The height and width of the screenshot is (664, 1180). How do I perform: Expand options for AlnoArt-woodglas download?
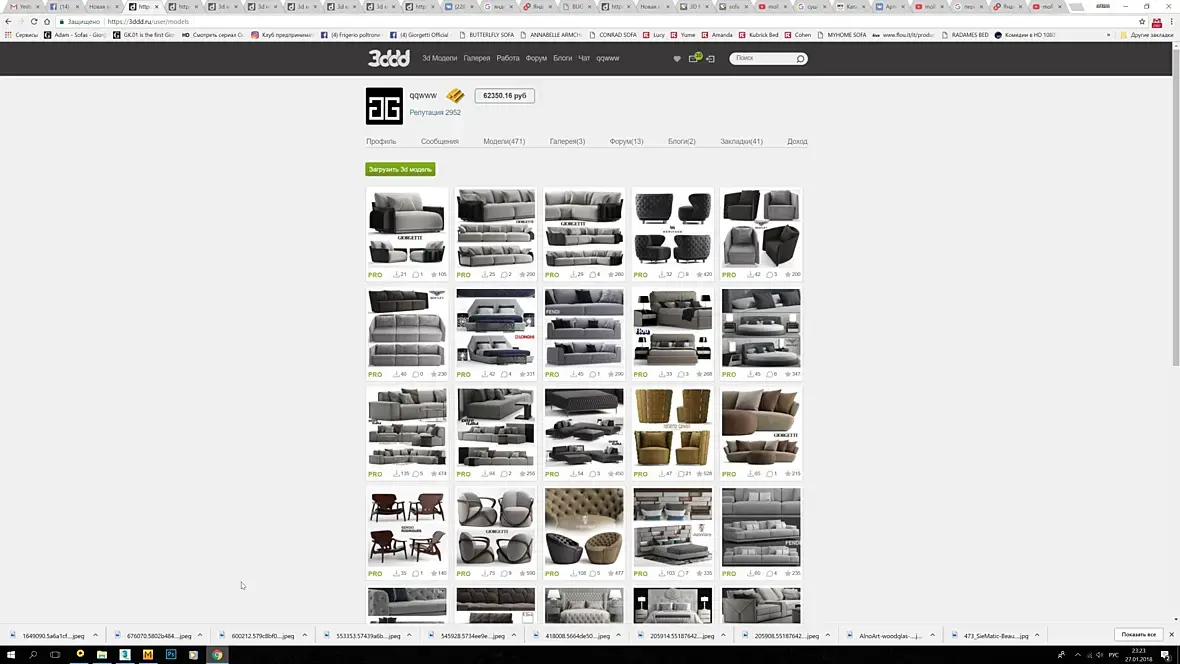932,635
